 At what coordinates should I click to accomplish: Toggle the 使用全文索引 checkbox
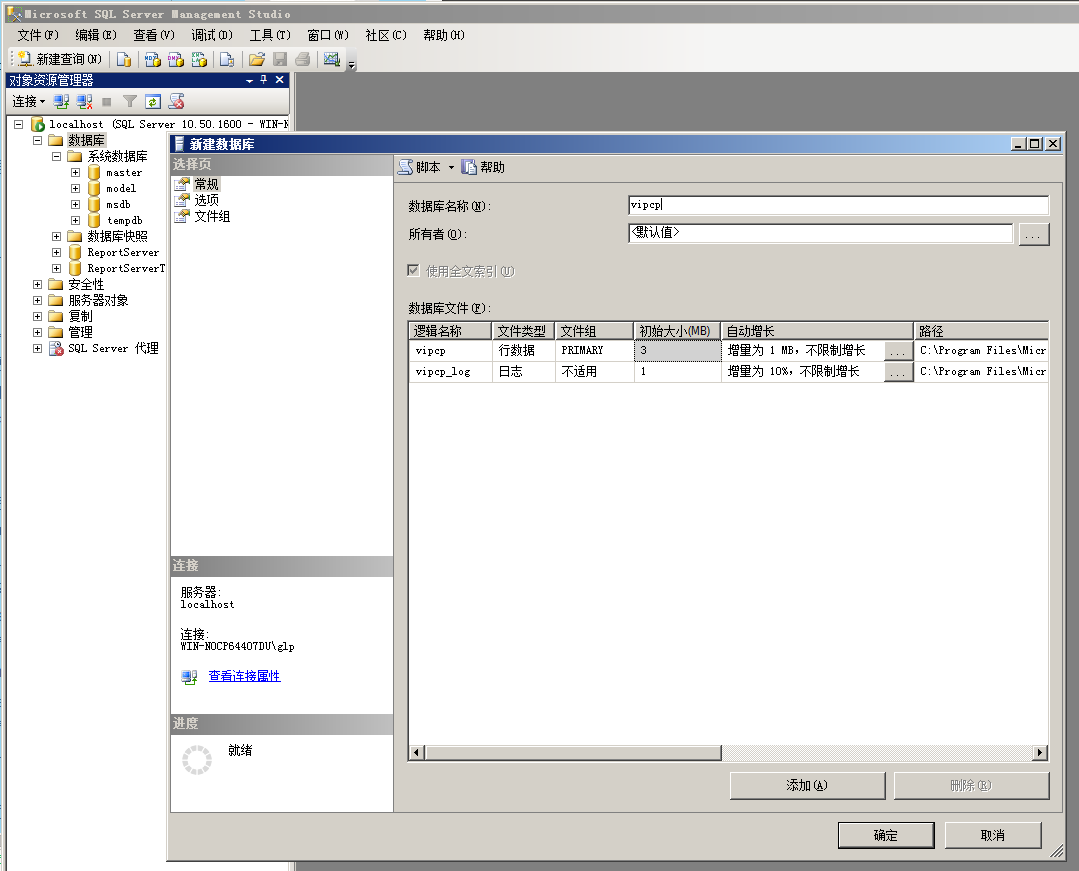point(413,271)
